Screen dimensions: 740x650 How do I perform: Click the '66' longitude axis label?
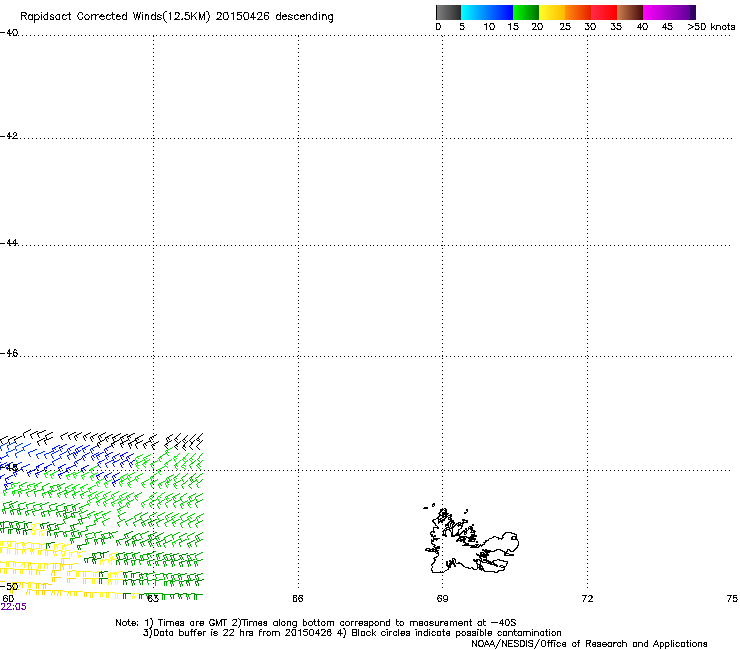[298, 599]
